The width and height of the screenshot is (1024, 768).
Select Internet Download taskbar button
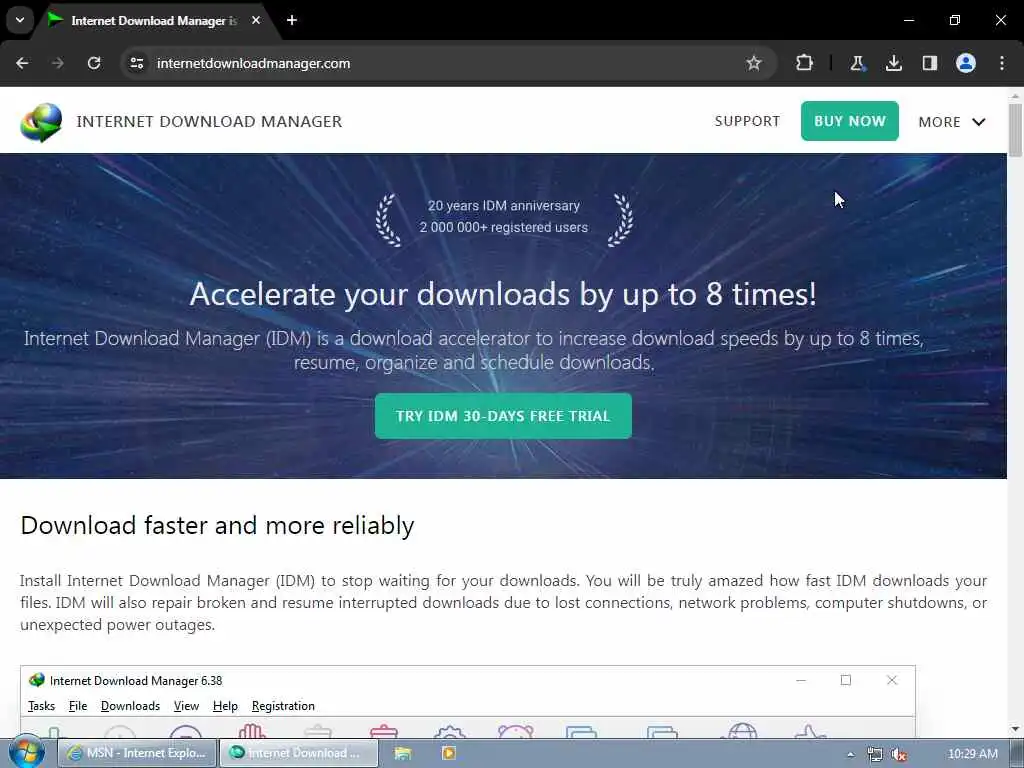298,753
